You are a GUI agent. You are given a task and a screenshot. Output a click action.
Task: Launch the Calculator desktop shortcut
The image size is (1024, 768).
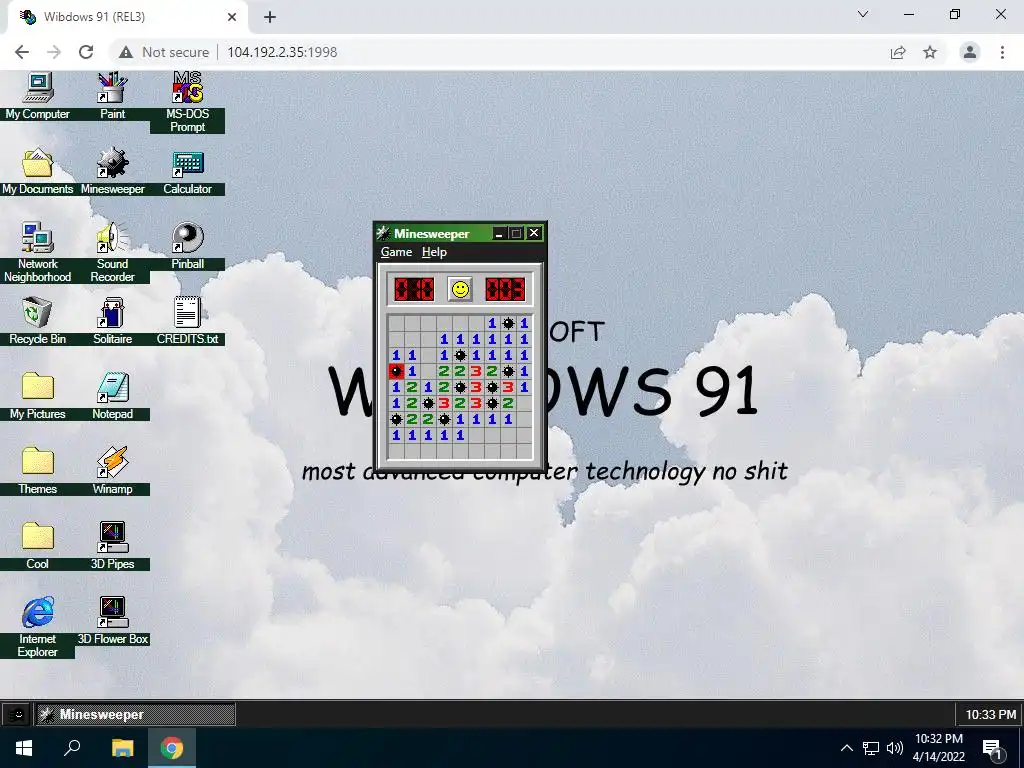coord(187,171)
